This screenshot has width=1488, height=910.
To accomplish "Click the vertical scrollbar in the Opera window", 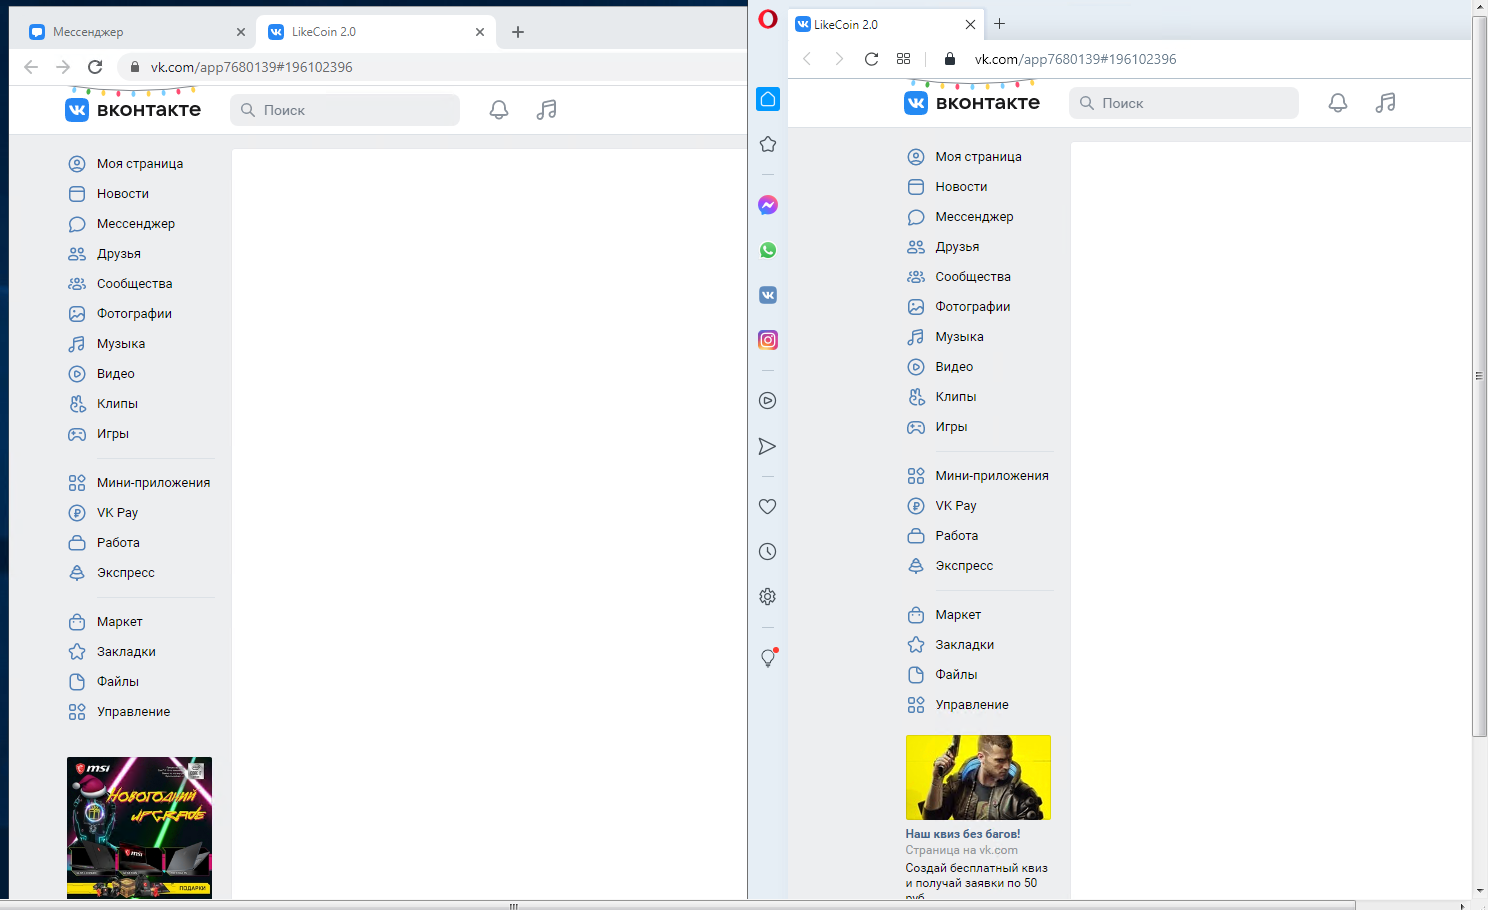I will pos(1480,377).
